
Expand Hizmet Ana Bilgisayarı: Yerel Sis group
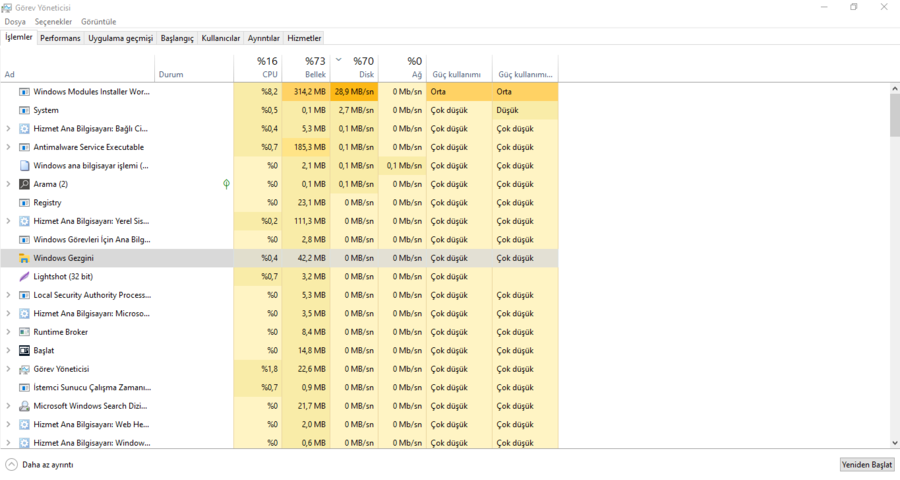[8, 221]
